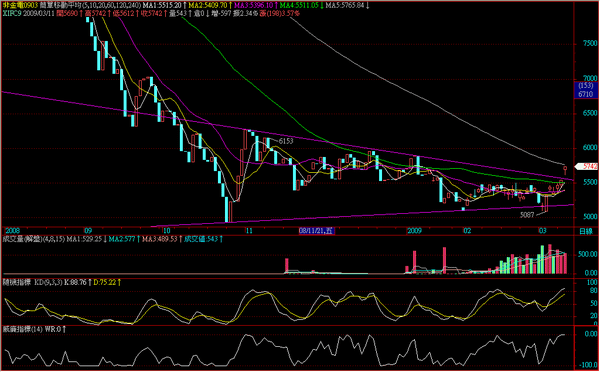Click the 5087 low annotation

tap(527, 215)
